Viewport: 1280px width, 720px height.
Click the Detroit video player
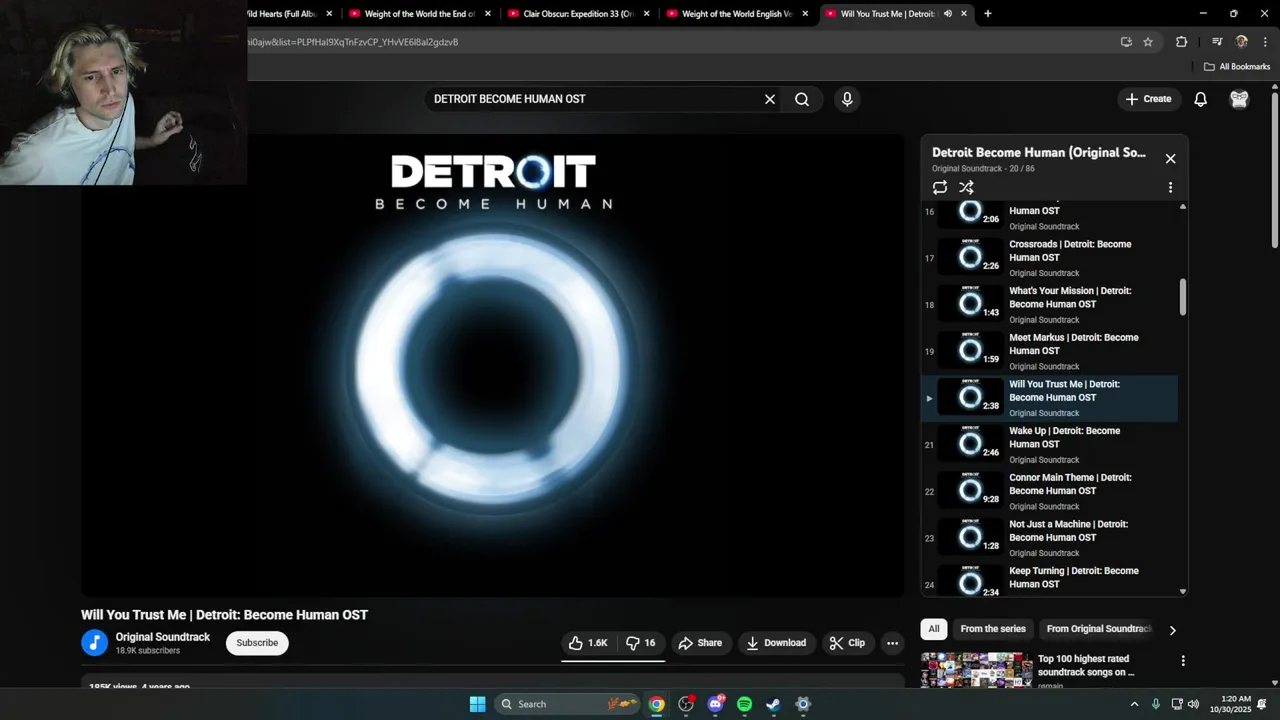pyautogui.click(x=492, y=366)
